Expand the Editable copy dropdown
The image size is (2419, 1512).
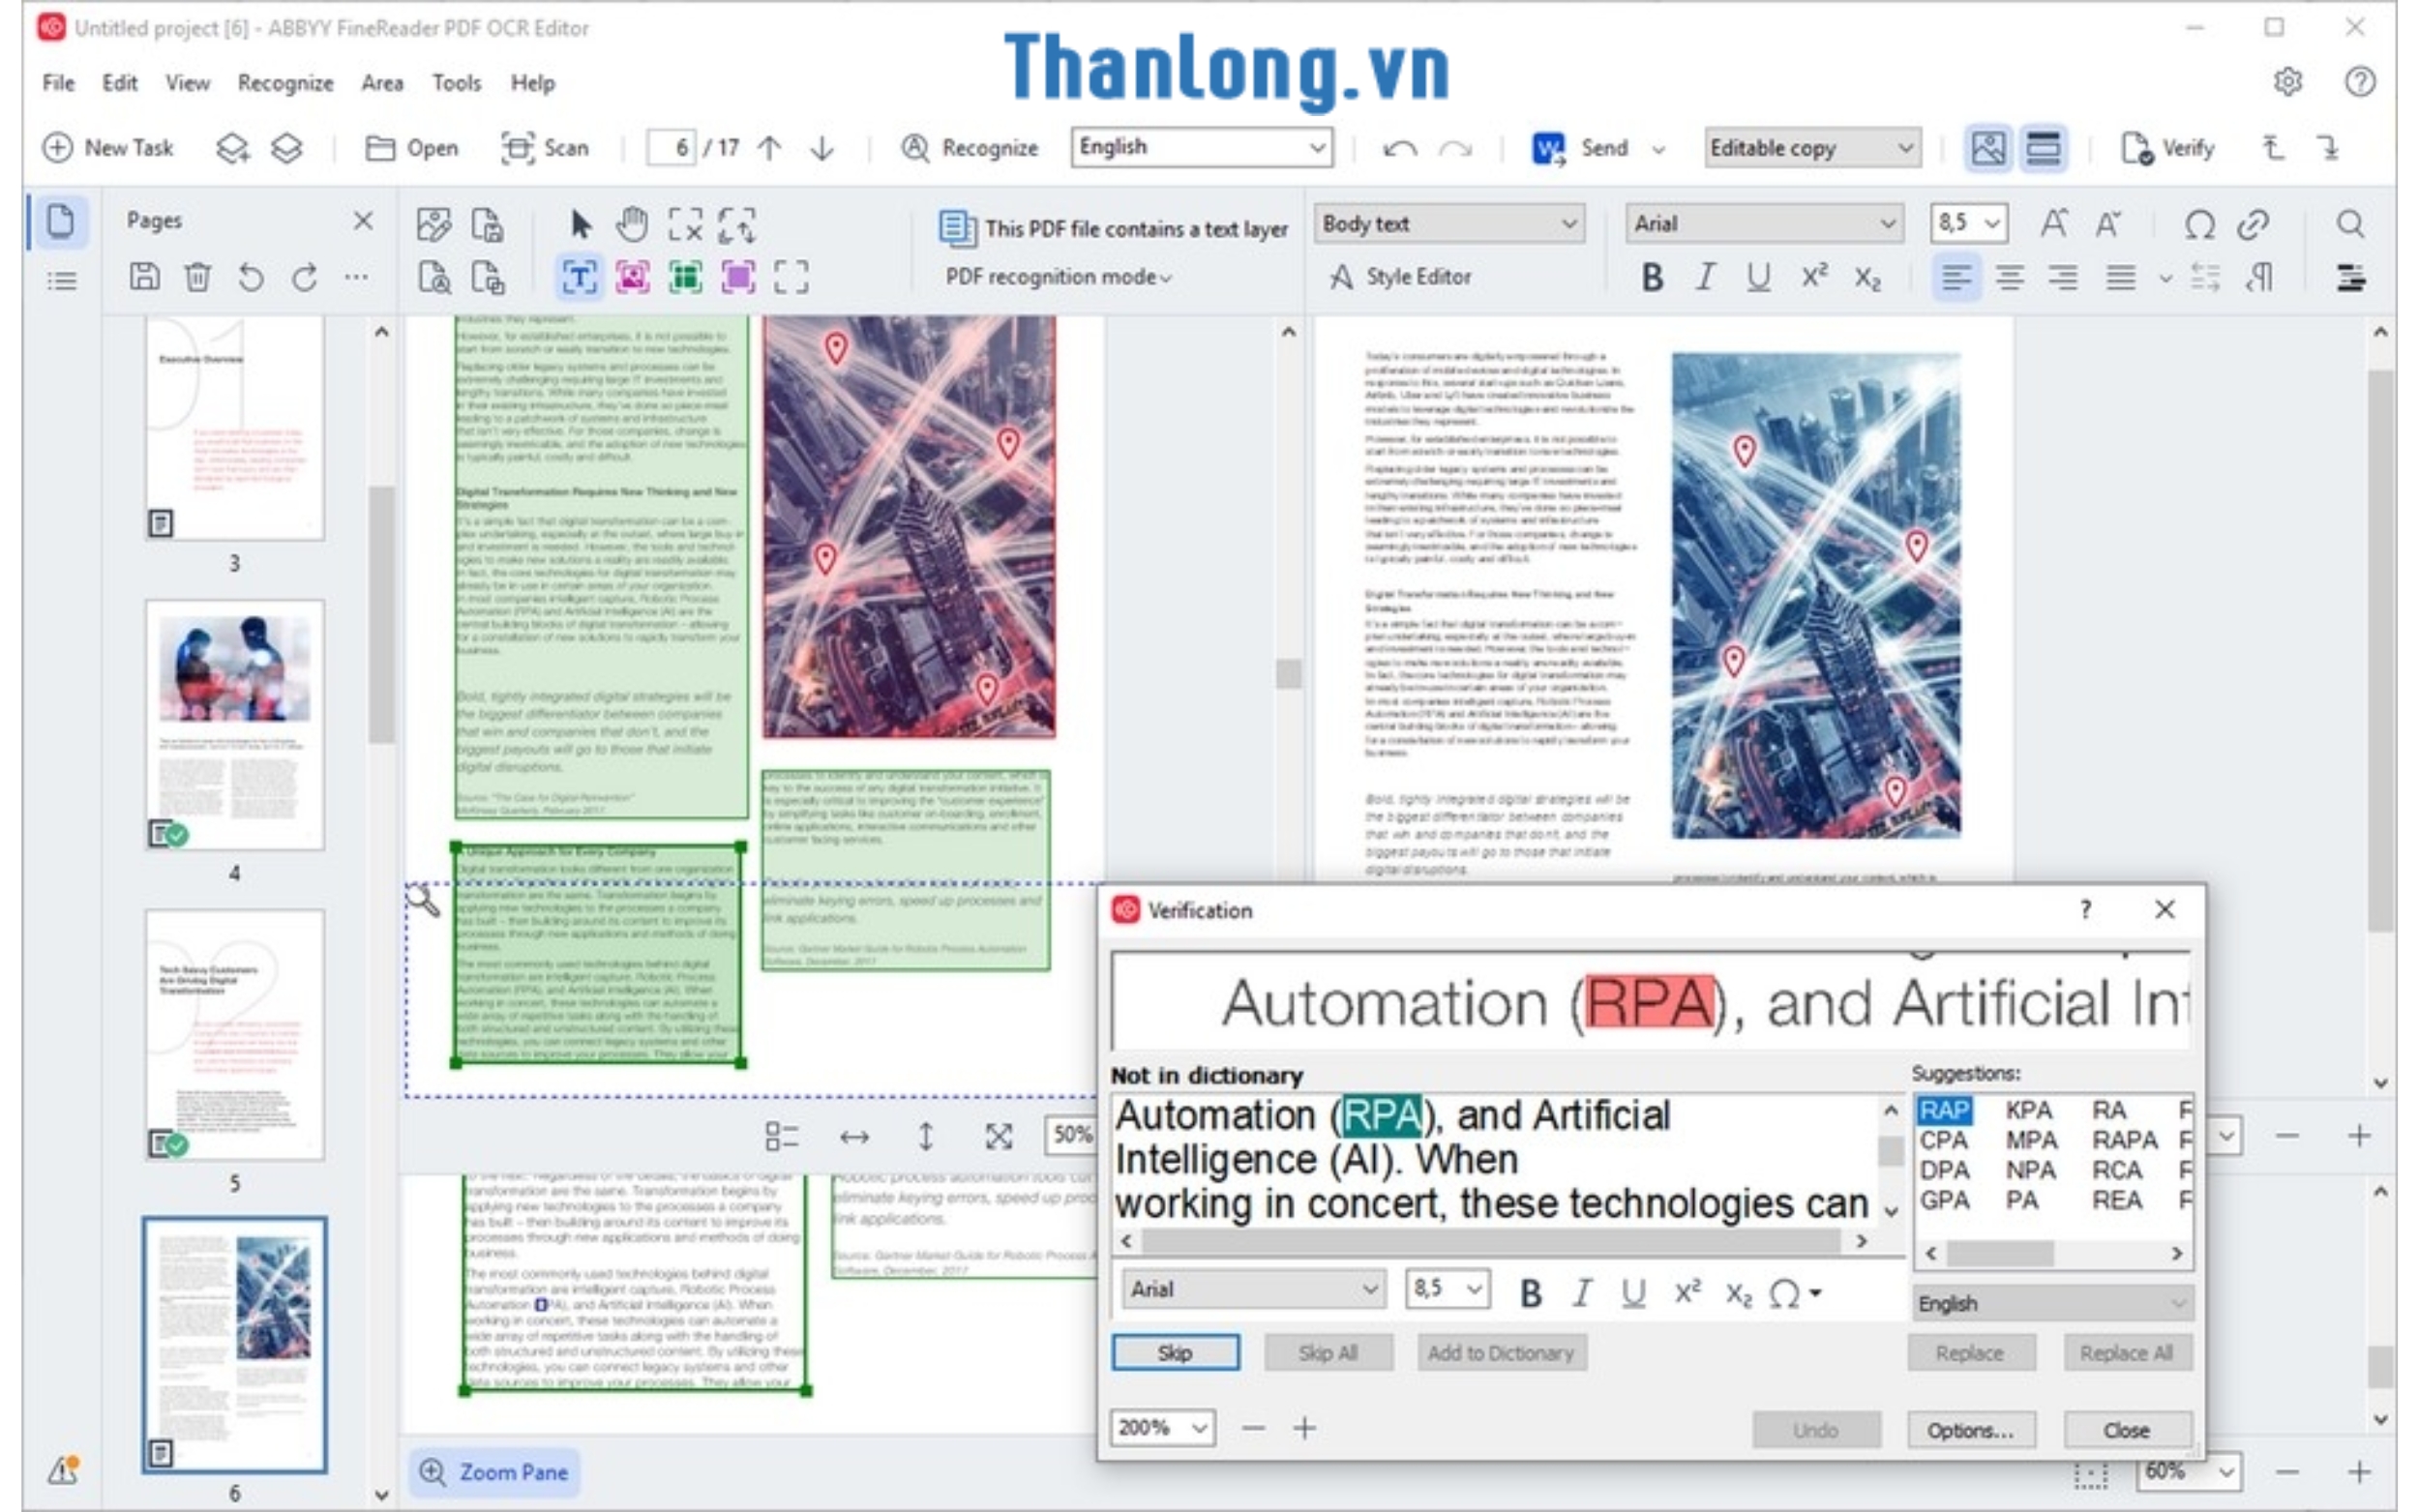pos(1812,148)
